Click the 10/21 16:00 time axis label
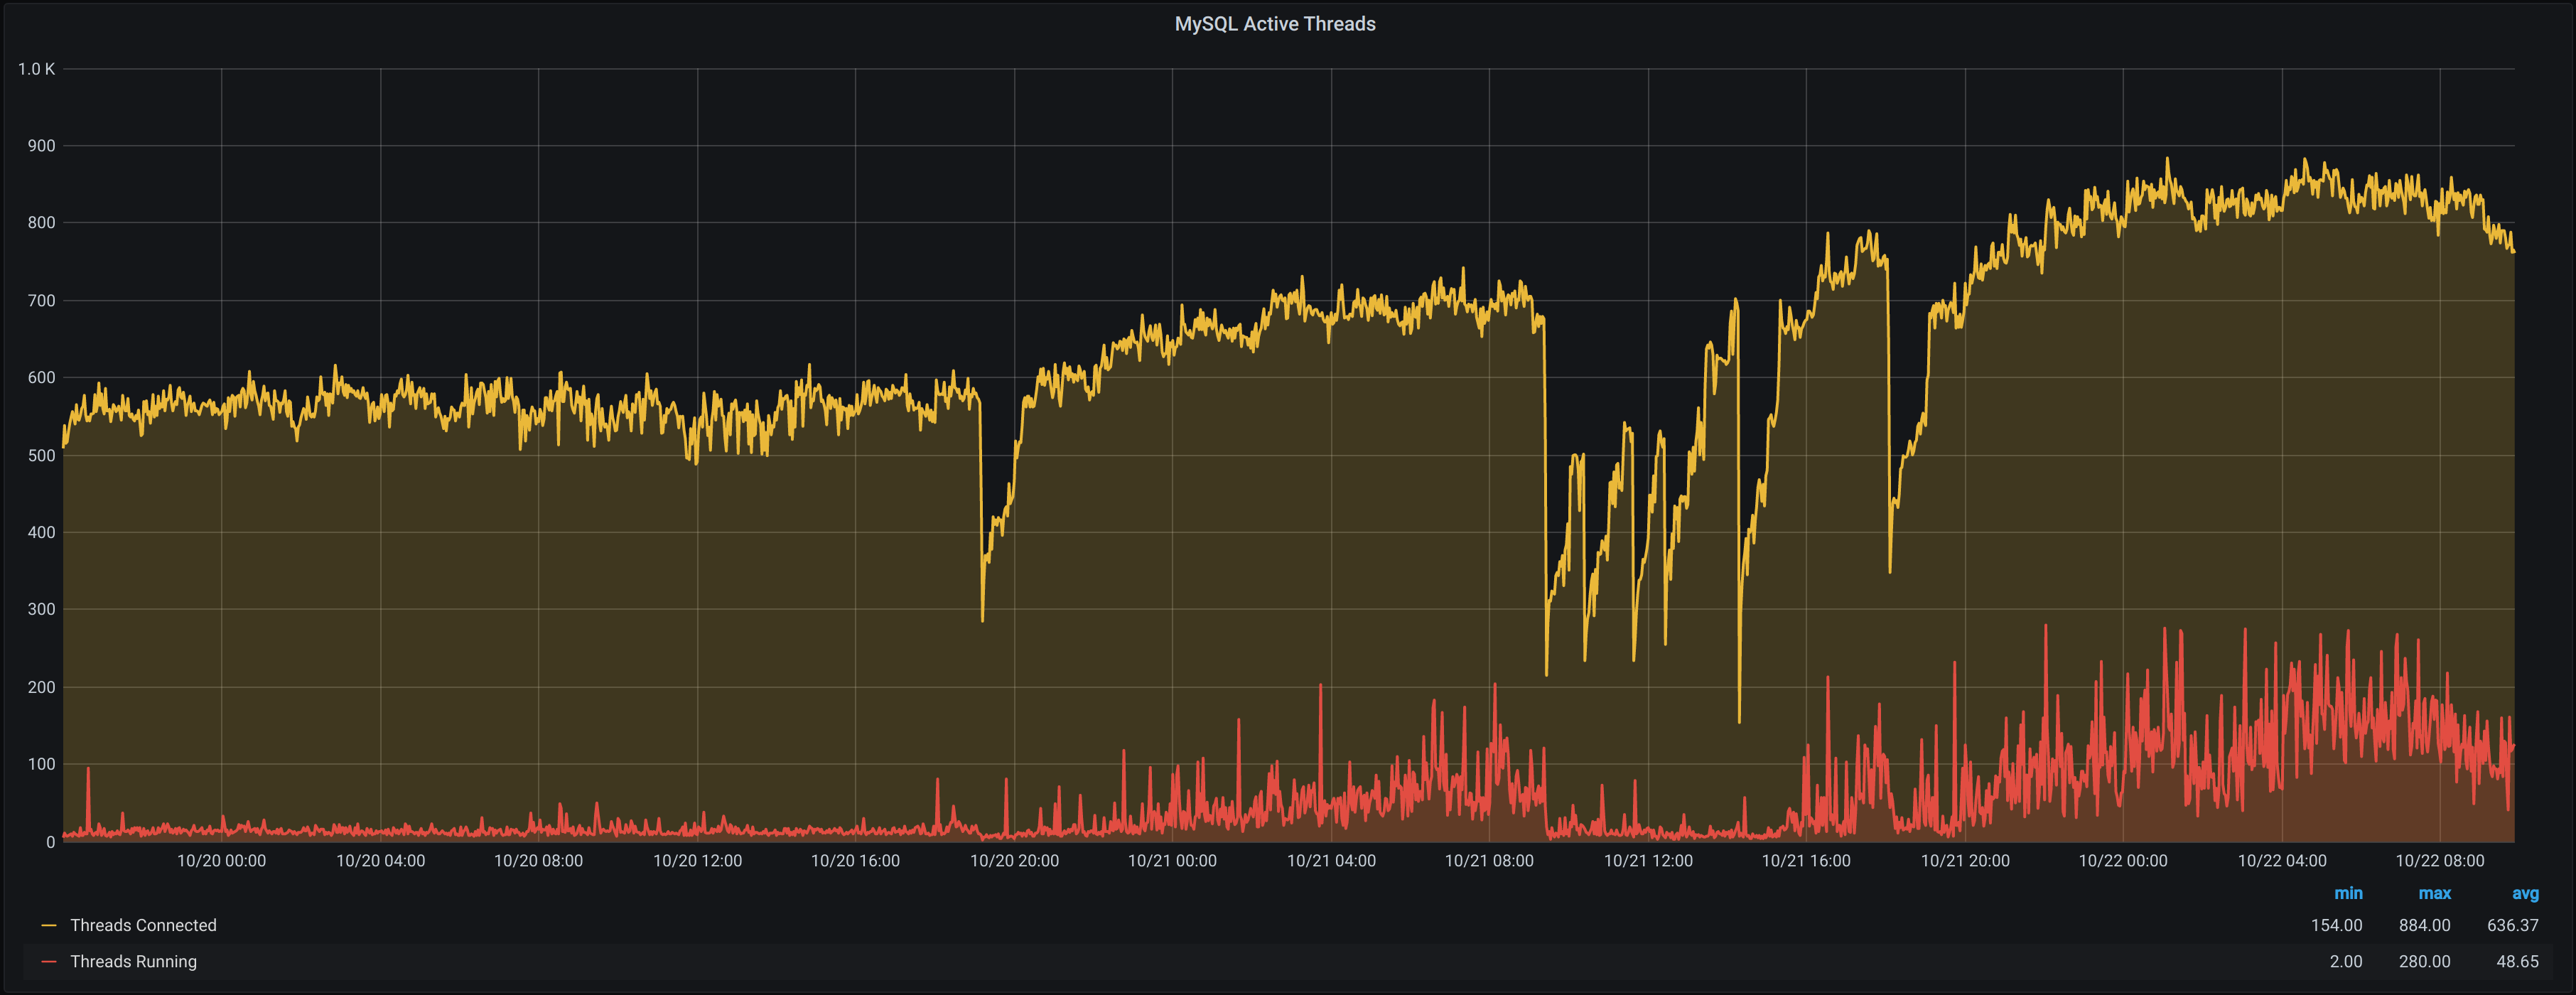 pos(1806,860)
